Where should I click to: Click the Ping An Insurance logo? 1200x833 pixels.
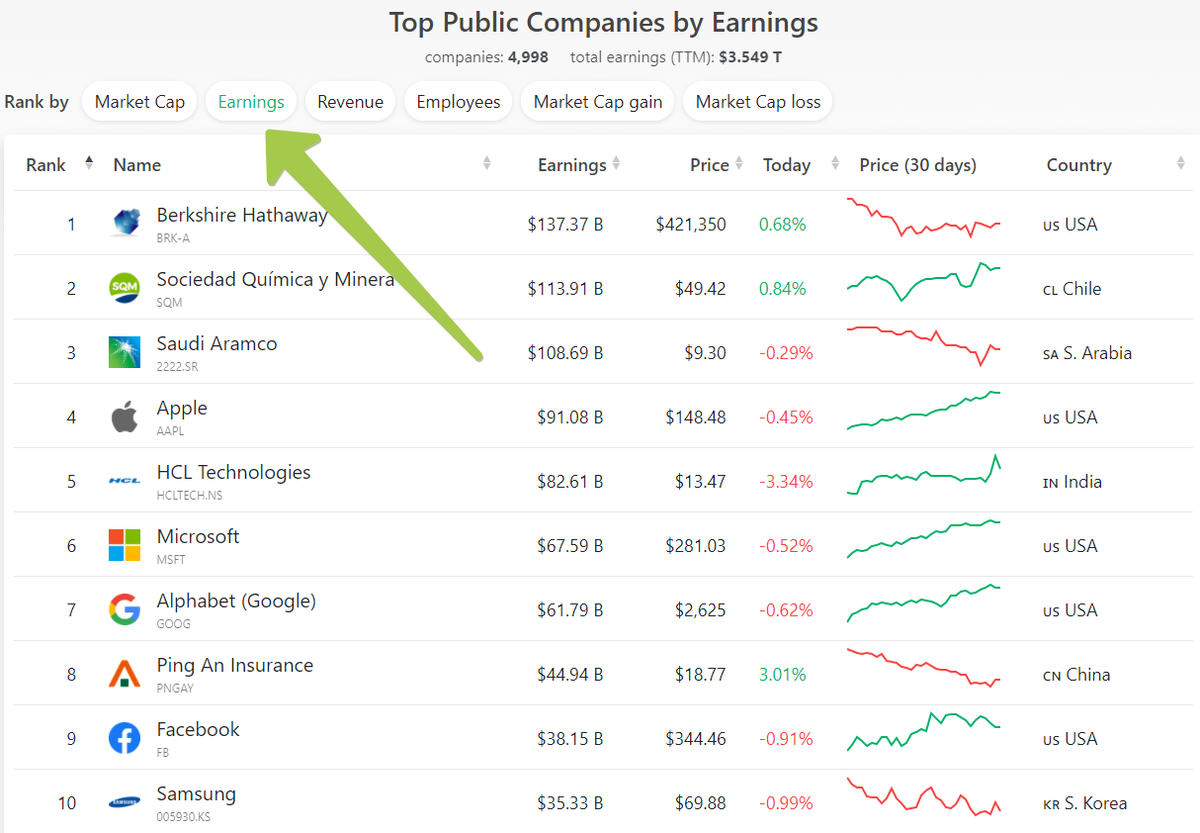(x=125, y=674)
